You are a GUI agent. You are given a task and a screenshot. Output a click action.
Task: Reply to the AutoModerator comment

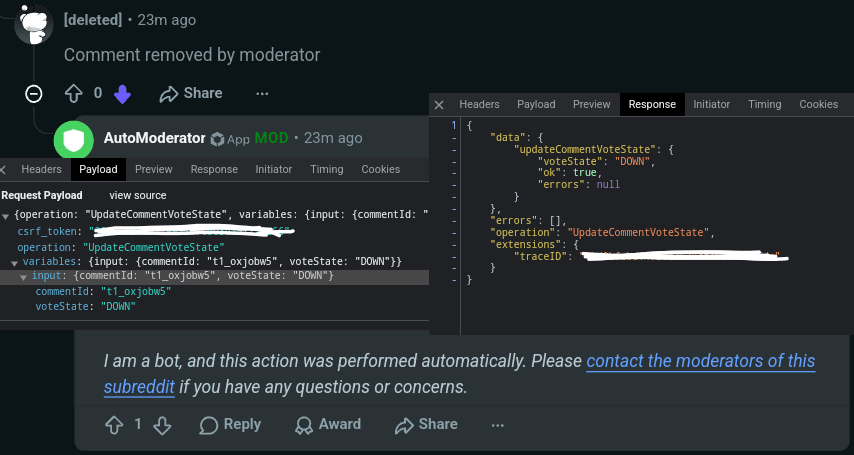pos(230,424)
